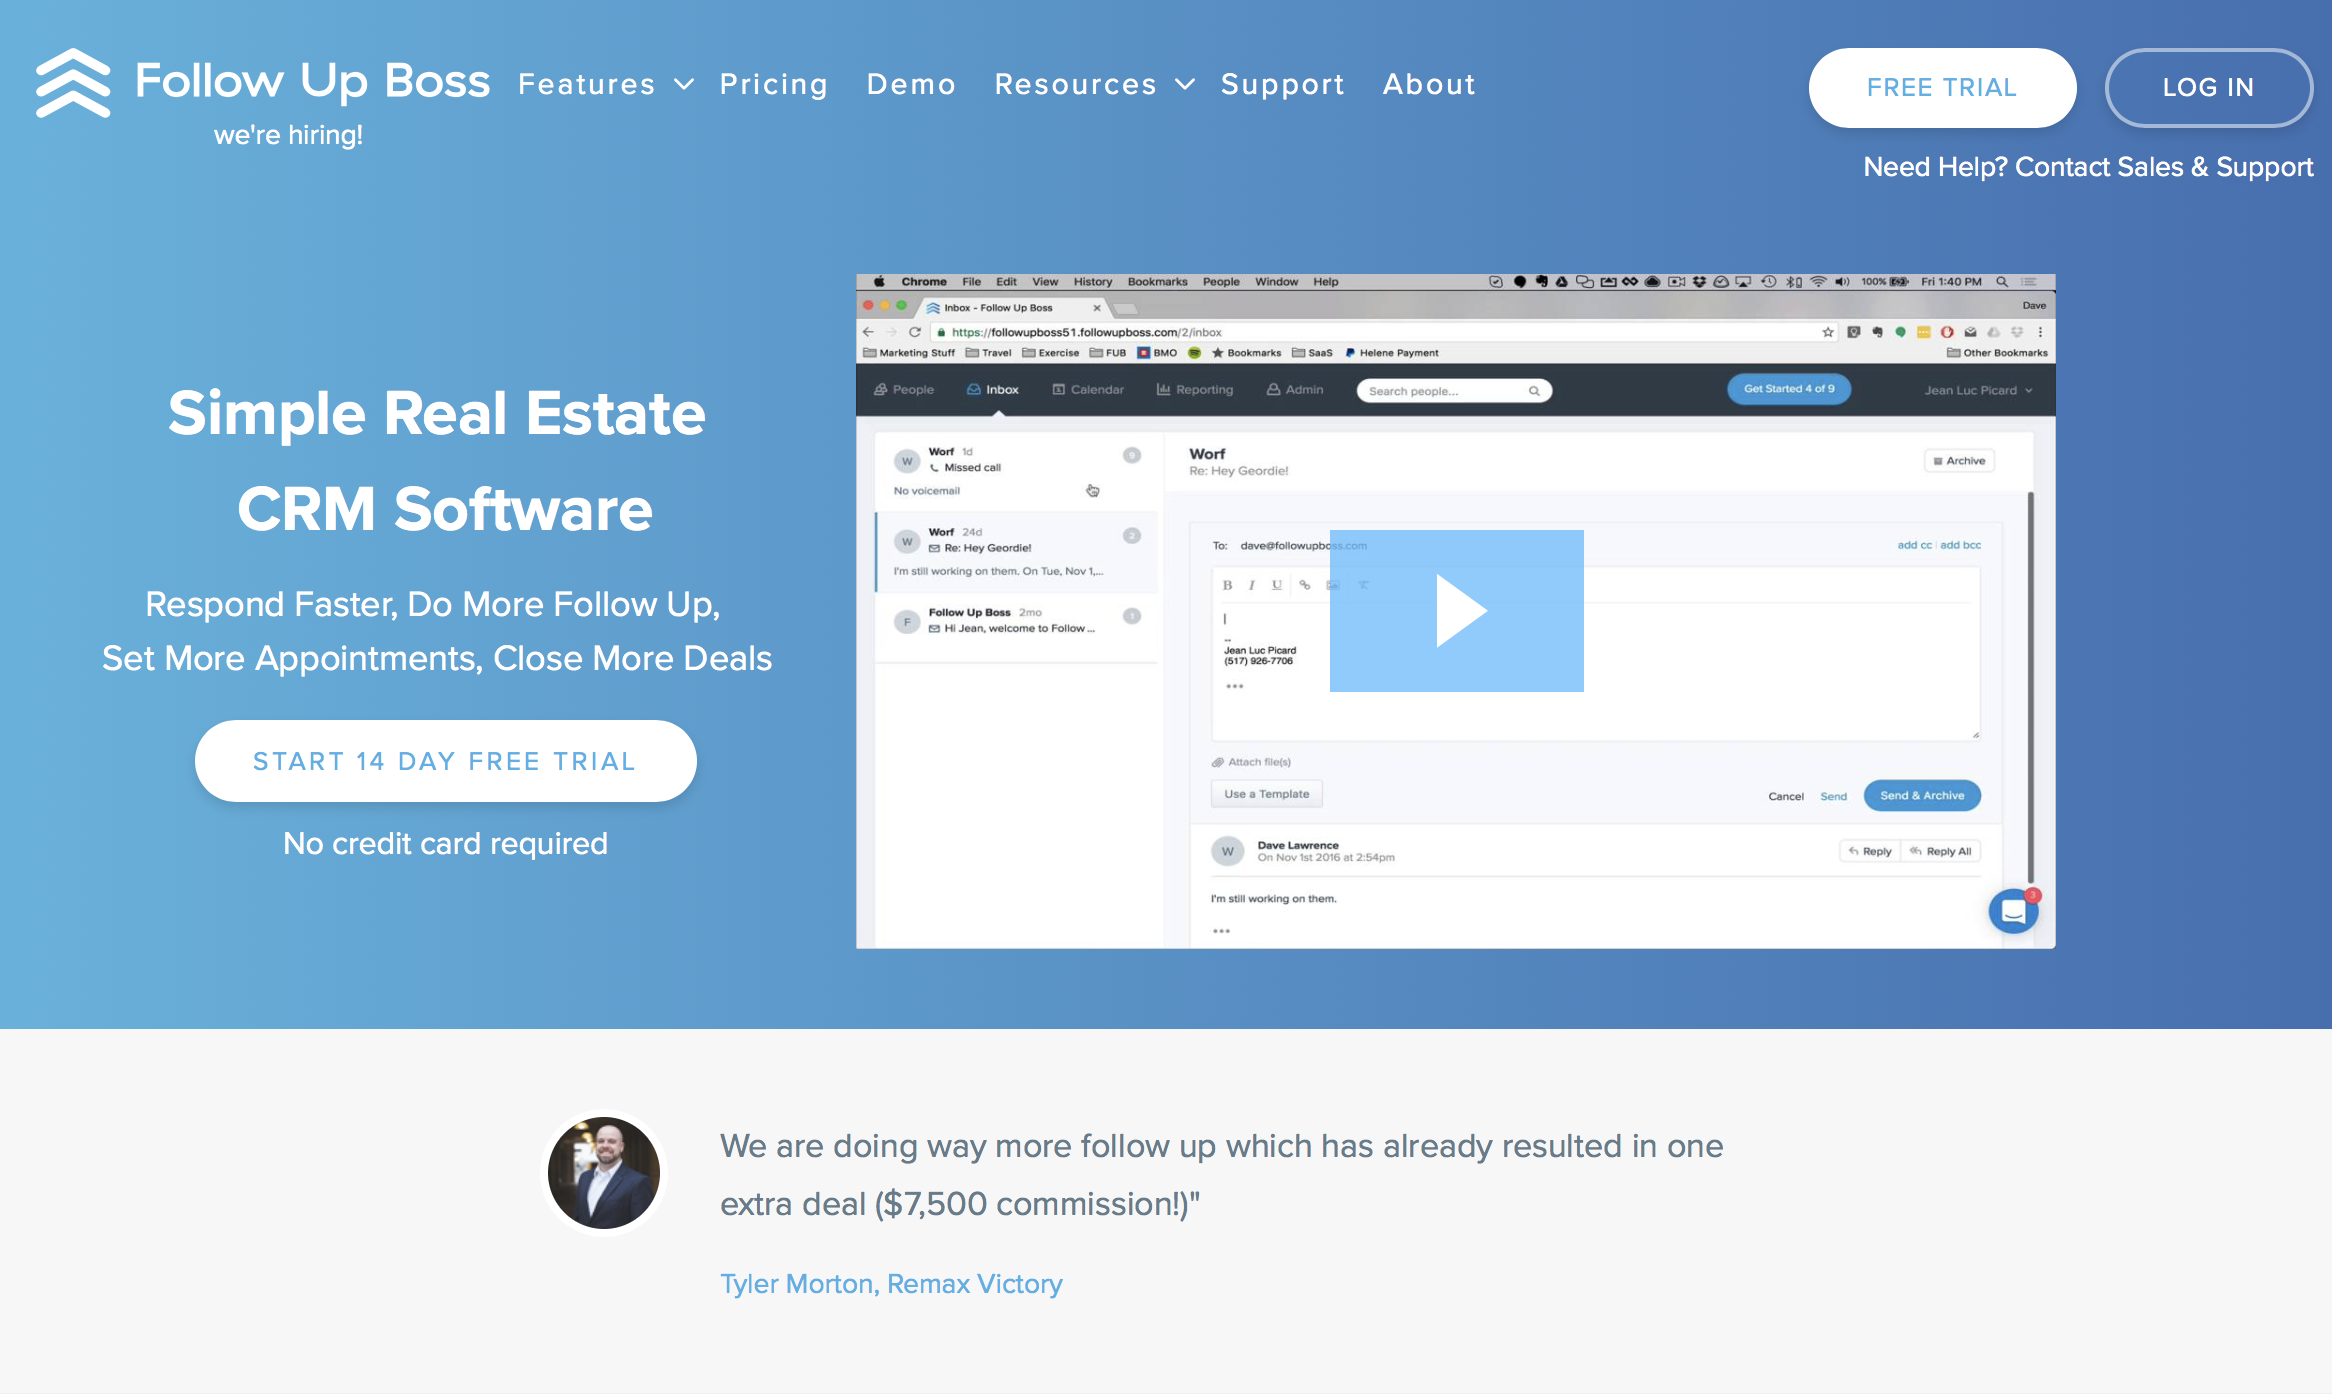Open the chat bubble with red badge
This screenshot has height=1394, width=2332.
click(2013, 911)
